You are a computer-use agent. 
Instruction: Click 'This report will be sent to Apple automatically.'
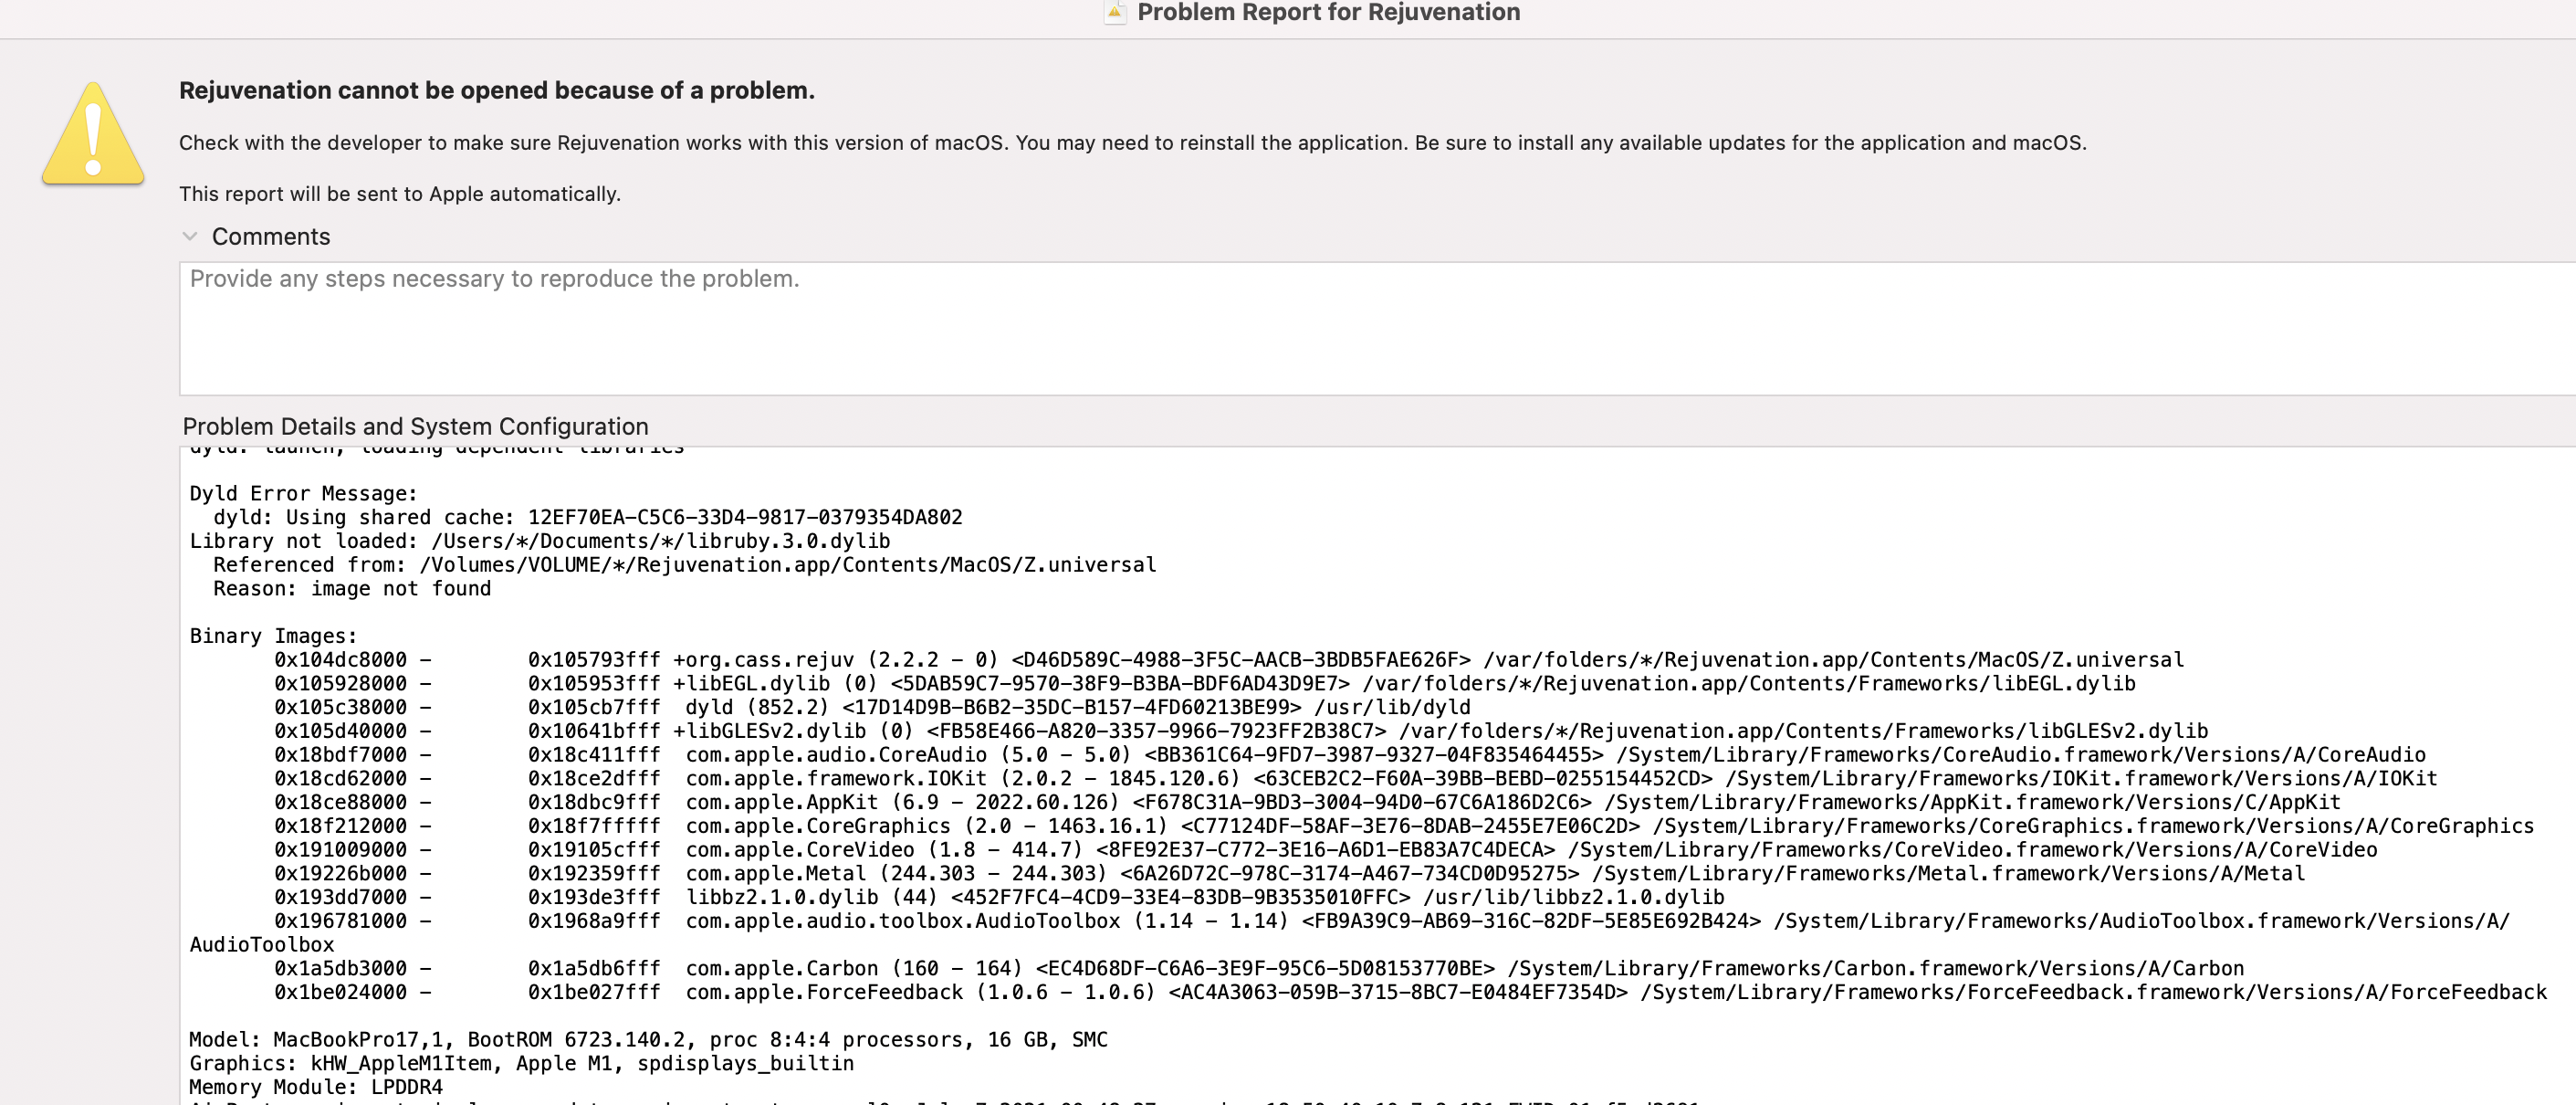400,194
